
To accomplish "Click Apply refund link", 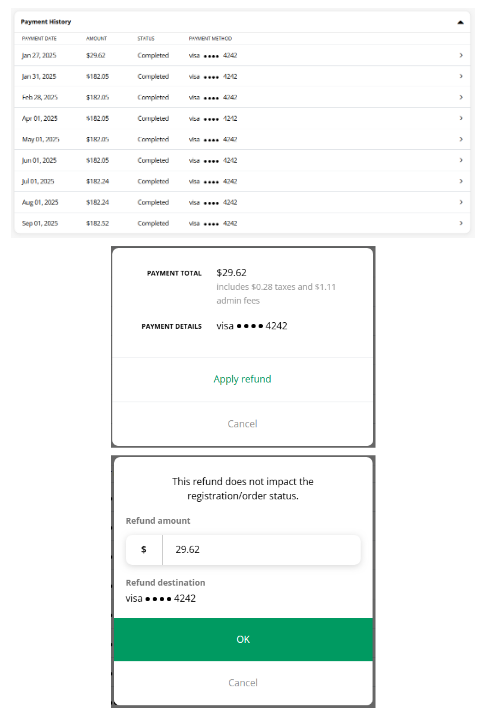I will pyautogui.click(x=242, y=379).
